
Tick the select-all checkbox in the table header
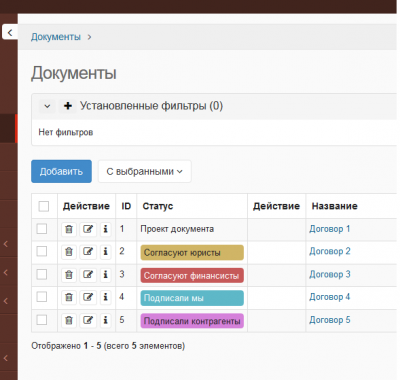44,206
